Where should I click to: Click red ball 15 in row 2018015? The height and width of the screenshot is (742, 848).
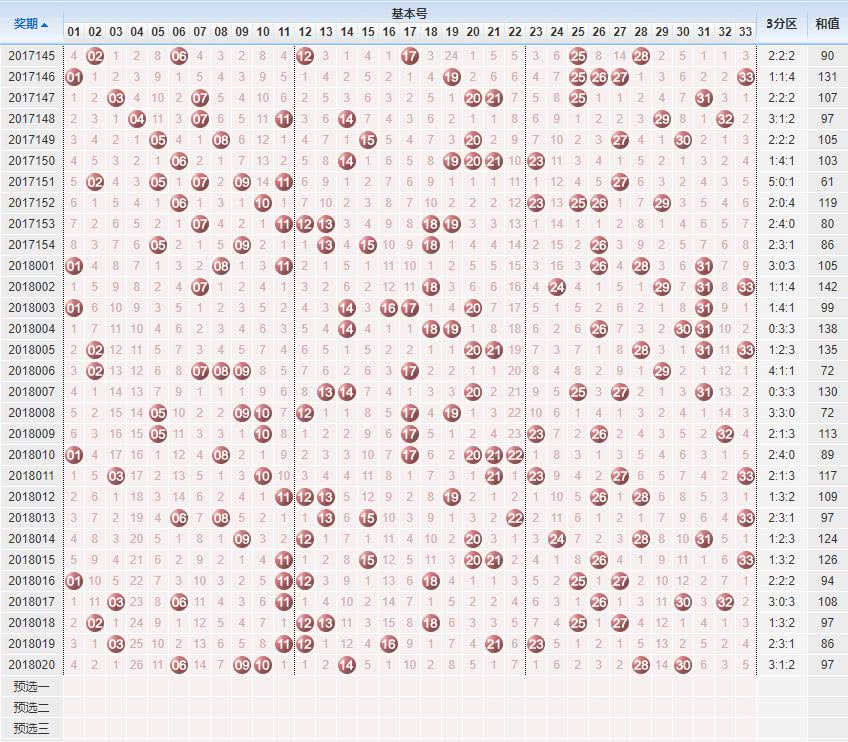368,560
